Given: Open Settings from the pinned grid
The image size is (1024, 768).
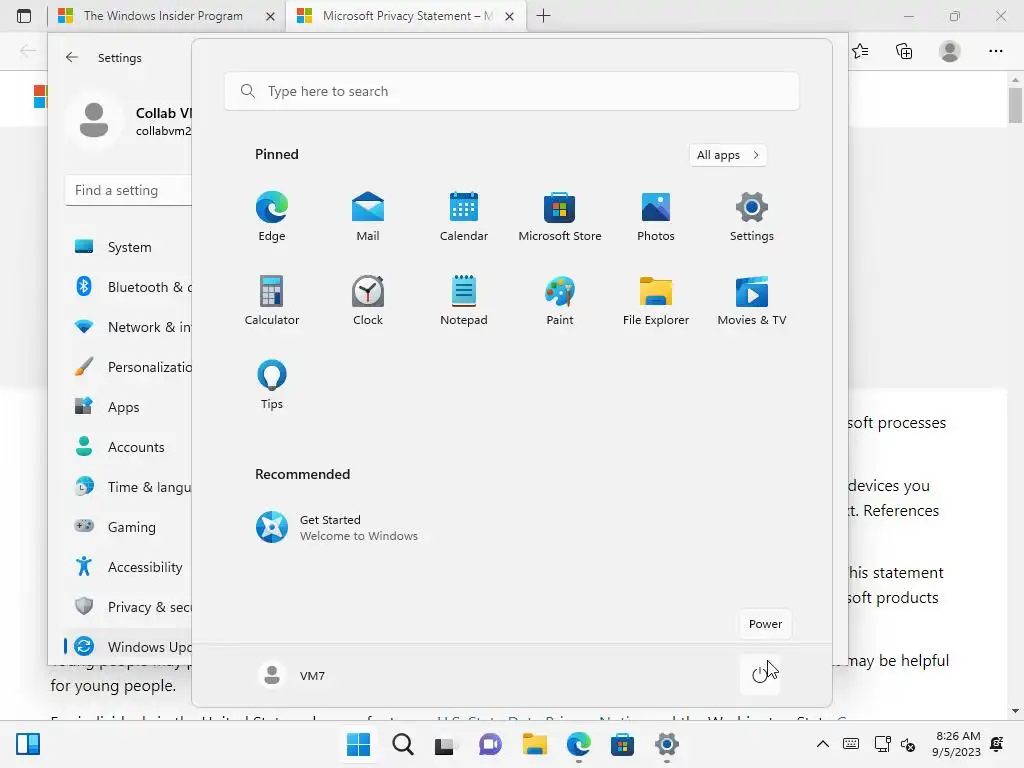Looking at the screenshot, I should (x=752, y=216).
